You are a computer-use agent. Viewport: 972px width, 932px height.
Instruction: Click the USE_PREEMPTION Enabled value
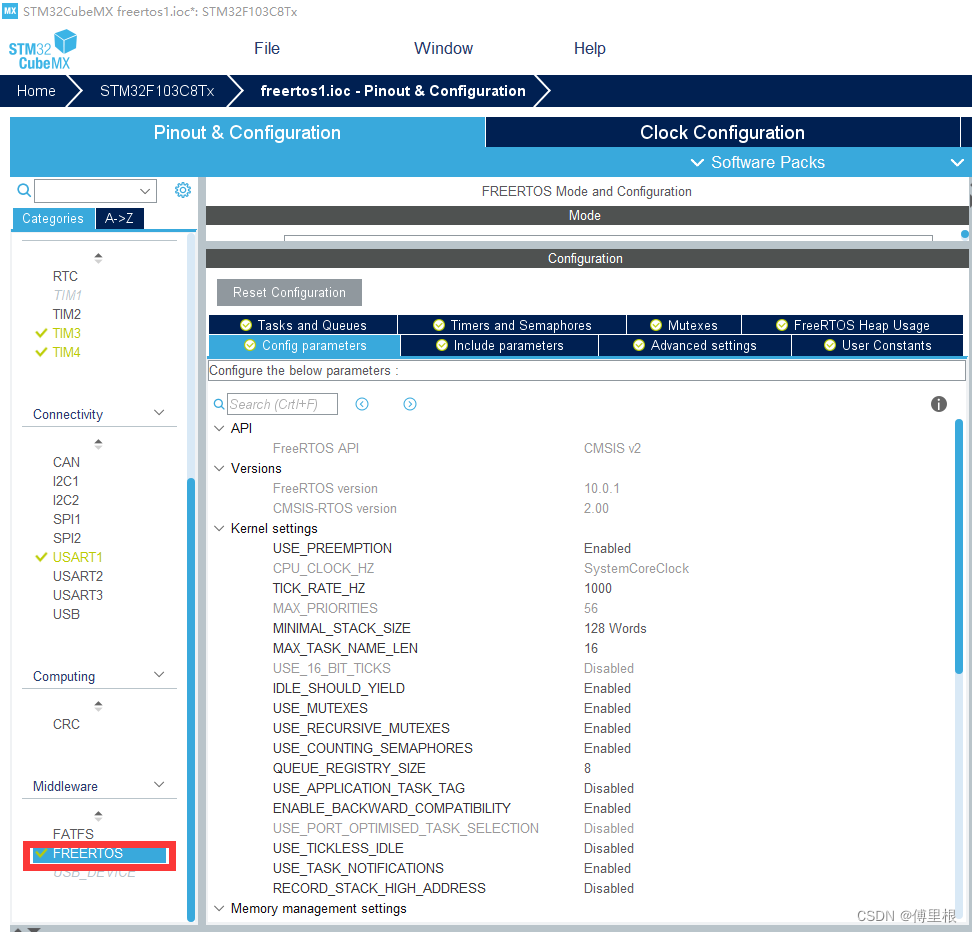point(607,548)
